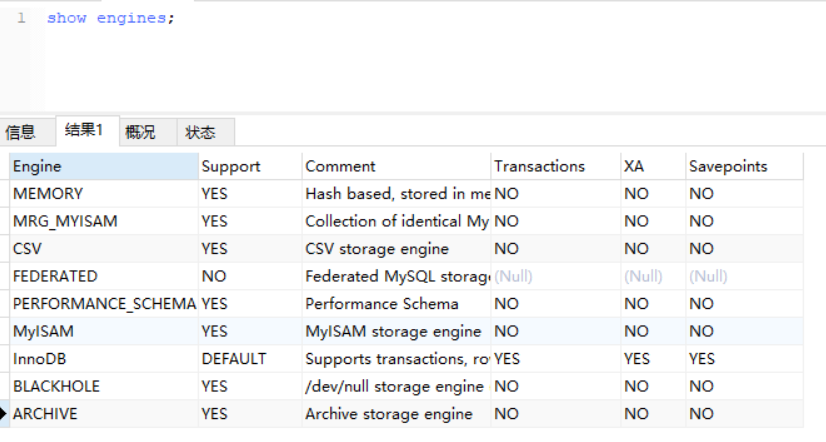Viewport: 826px width, 442px height.
Task: Click the current row arrow beside ARCHIVE
Action: pyautogui.click(x=5, y=414)
